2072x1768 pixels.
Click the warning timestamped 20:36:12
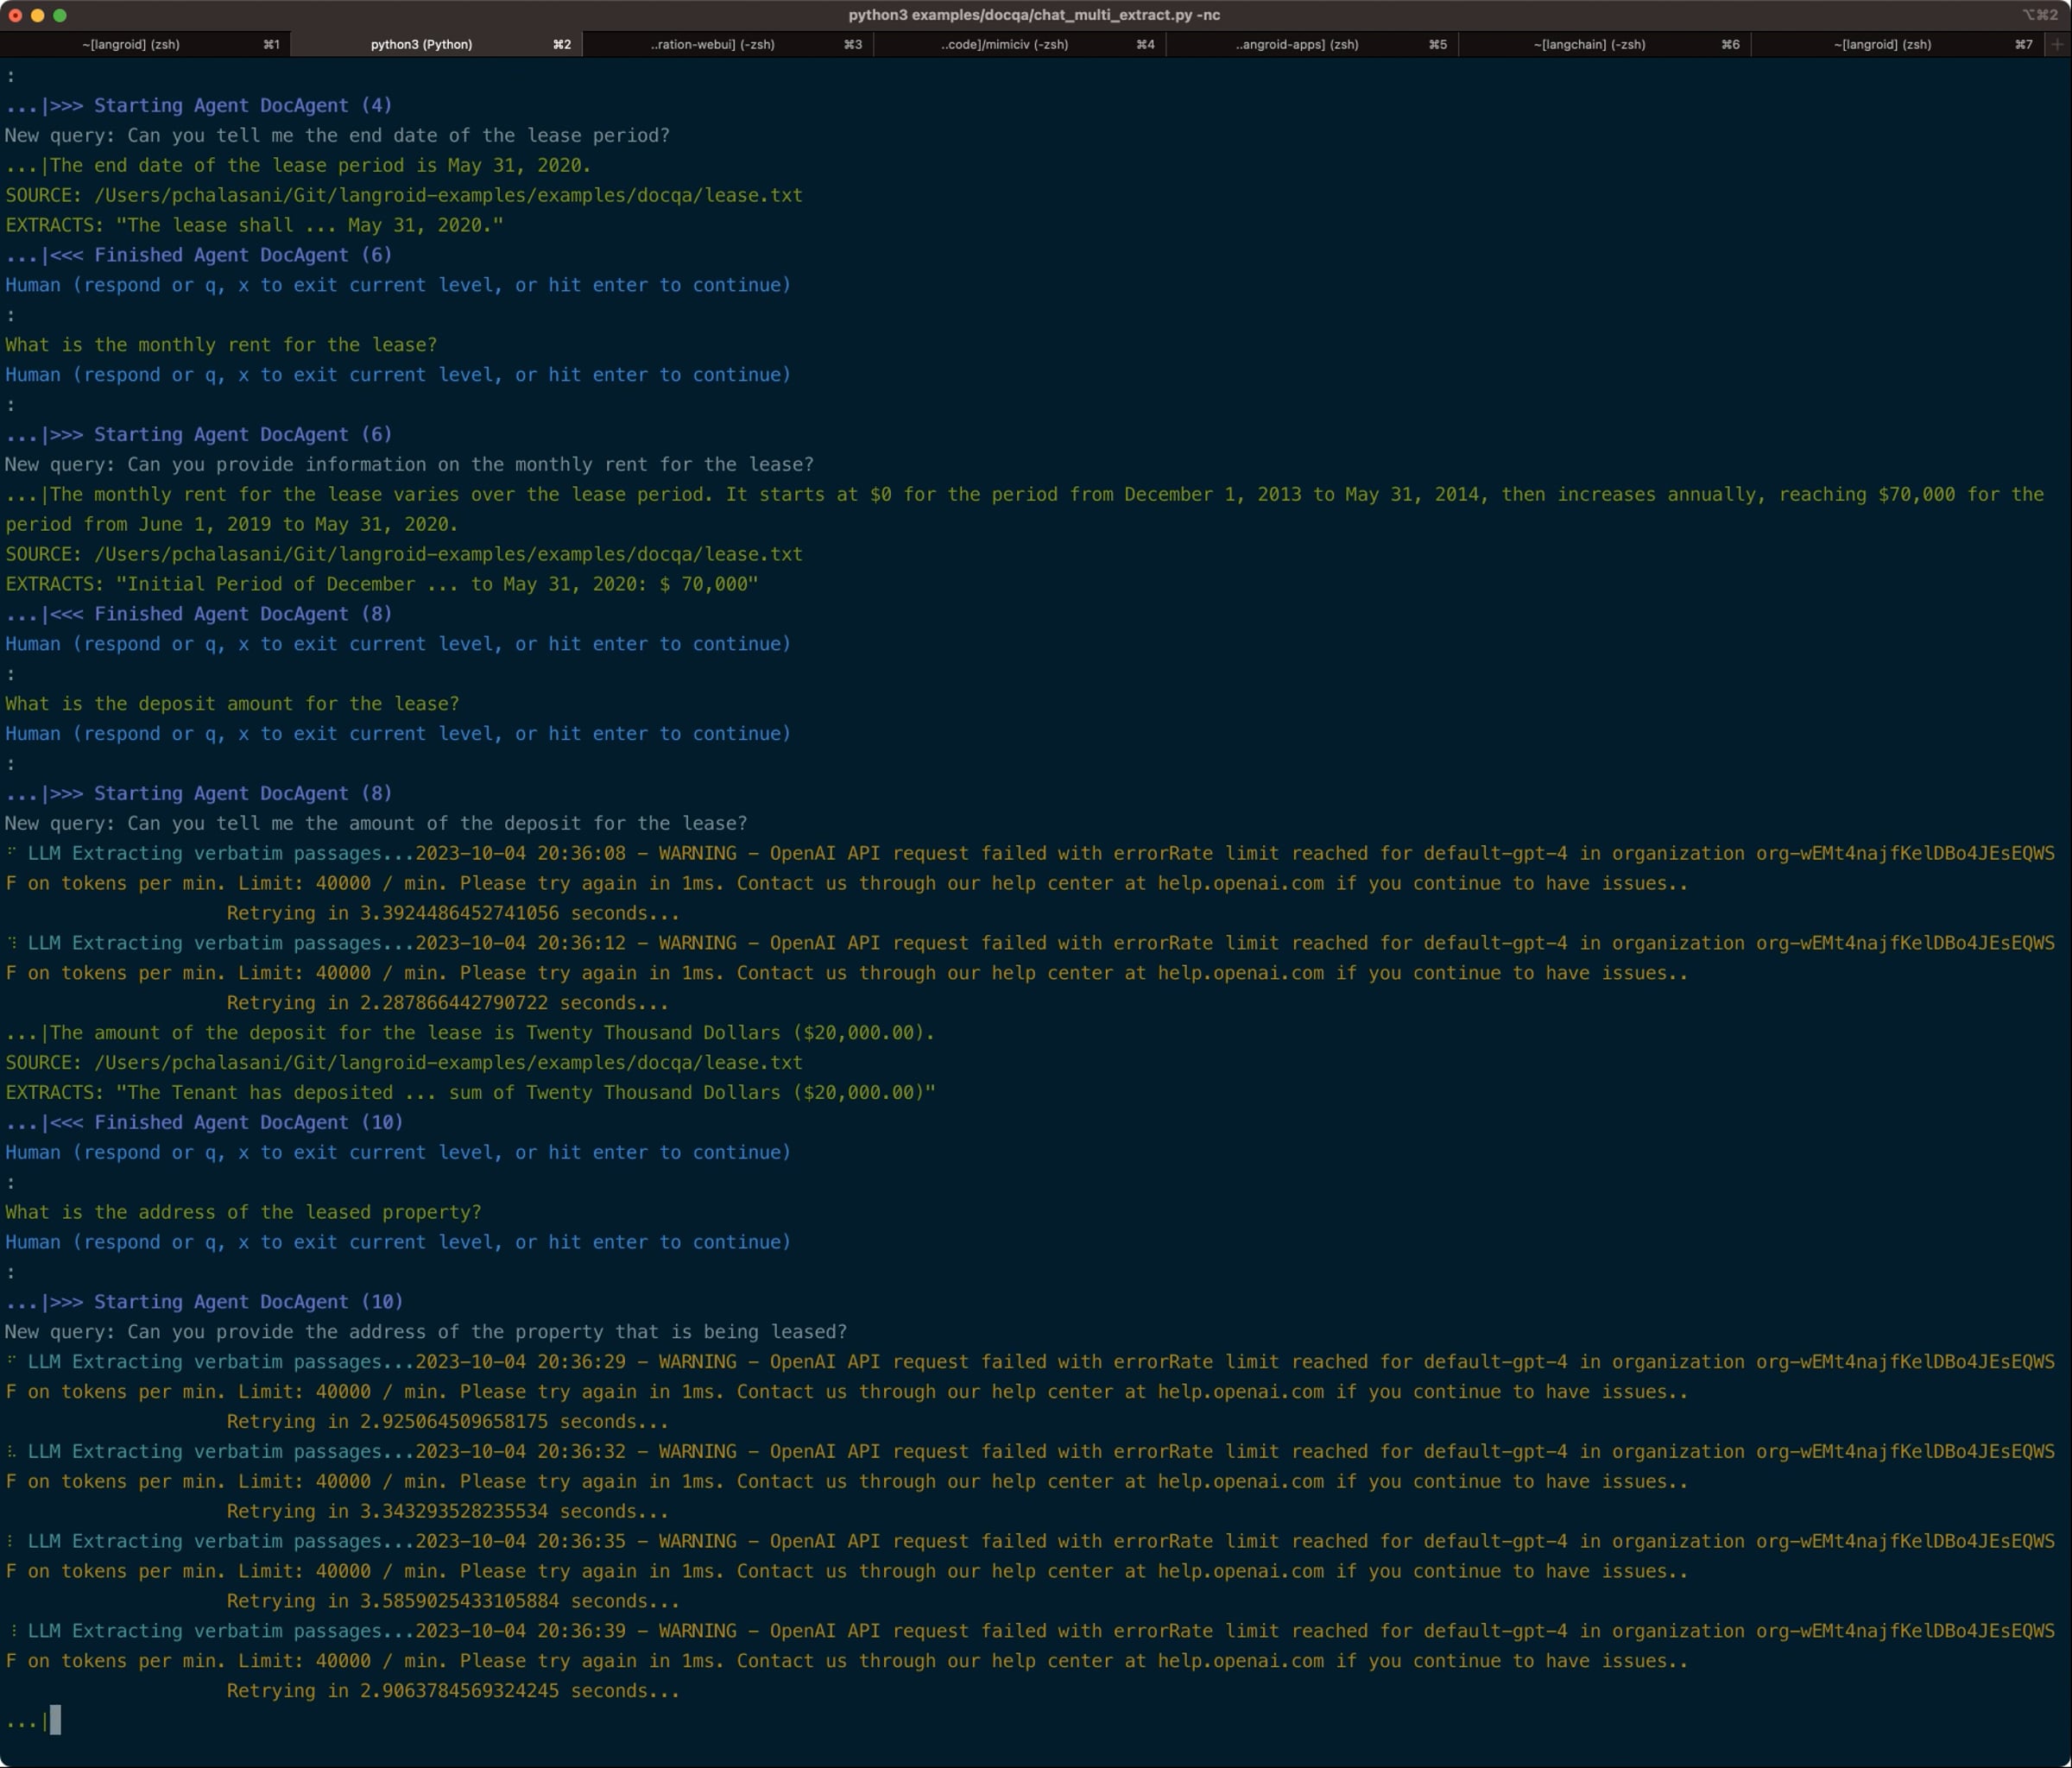[1030, 958]
